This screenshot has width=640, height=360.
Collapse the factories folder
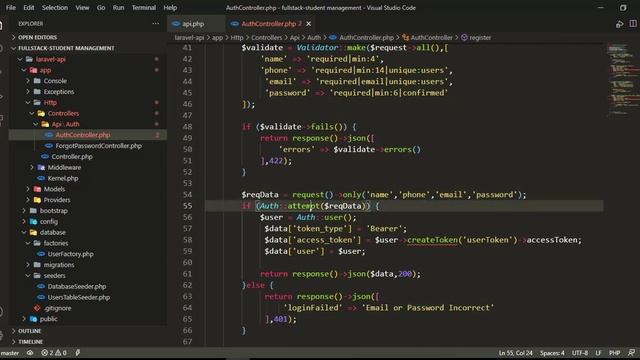tap(56, 243)
